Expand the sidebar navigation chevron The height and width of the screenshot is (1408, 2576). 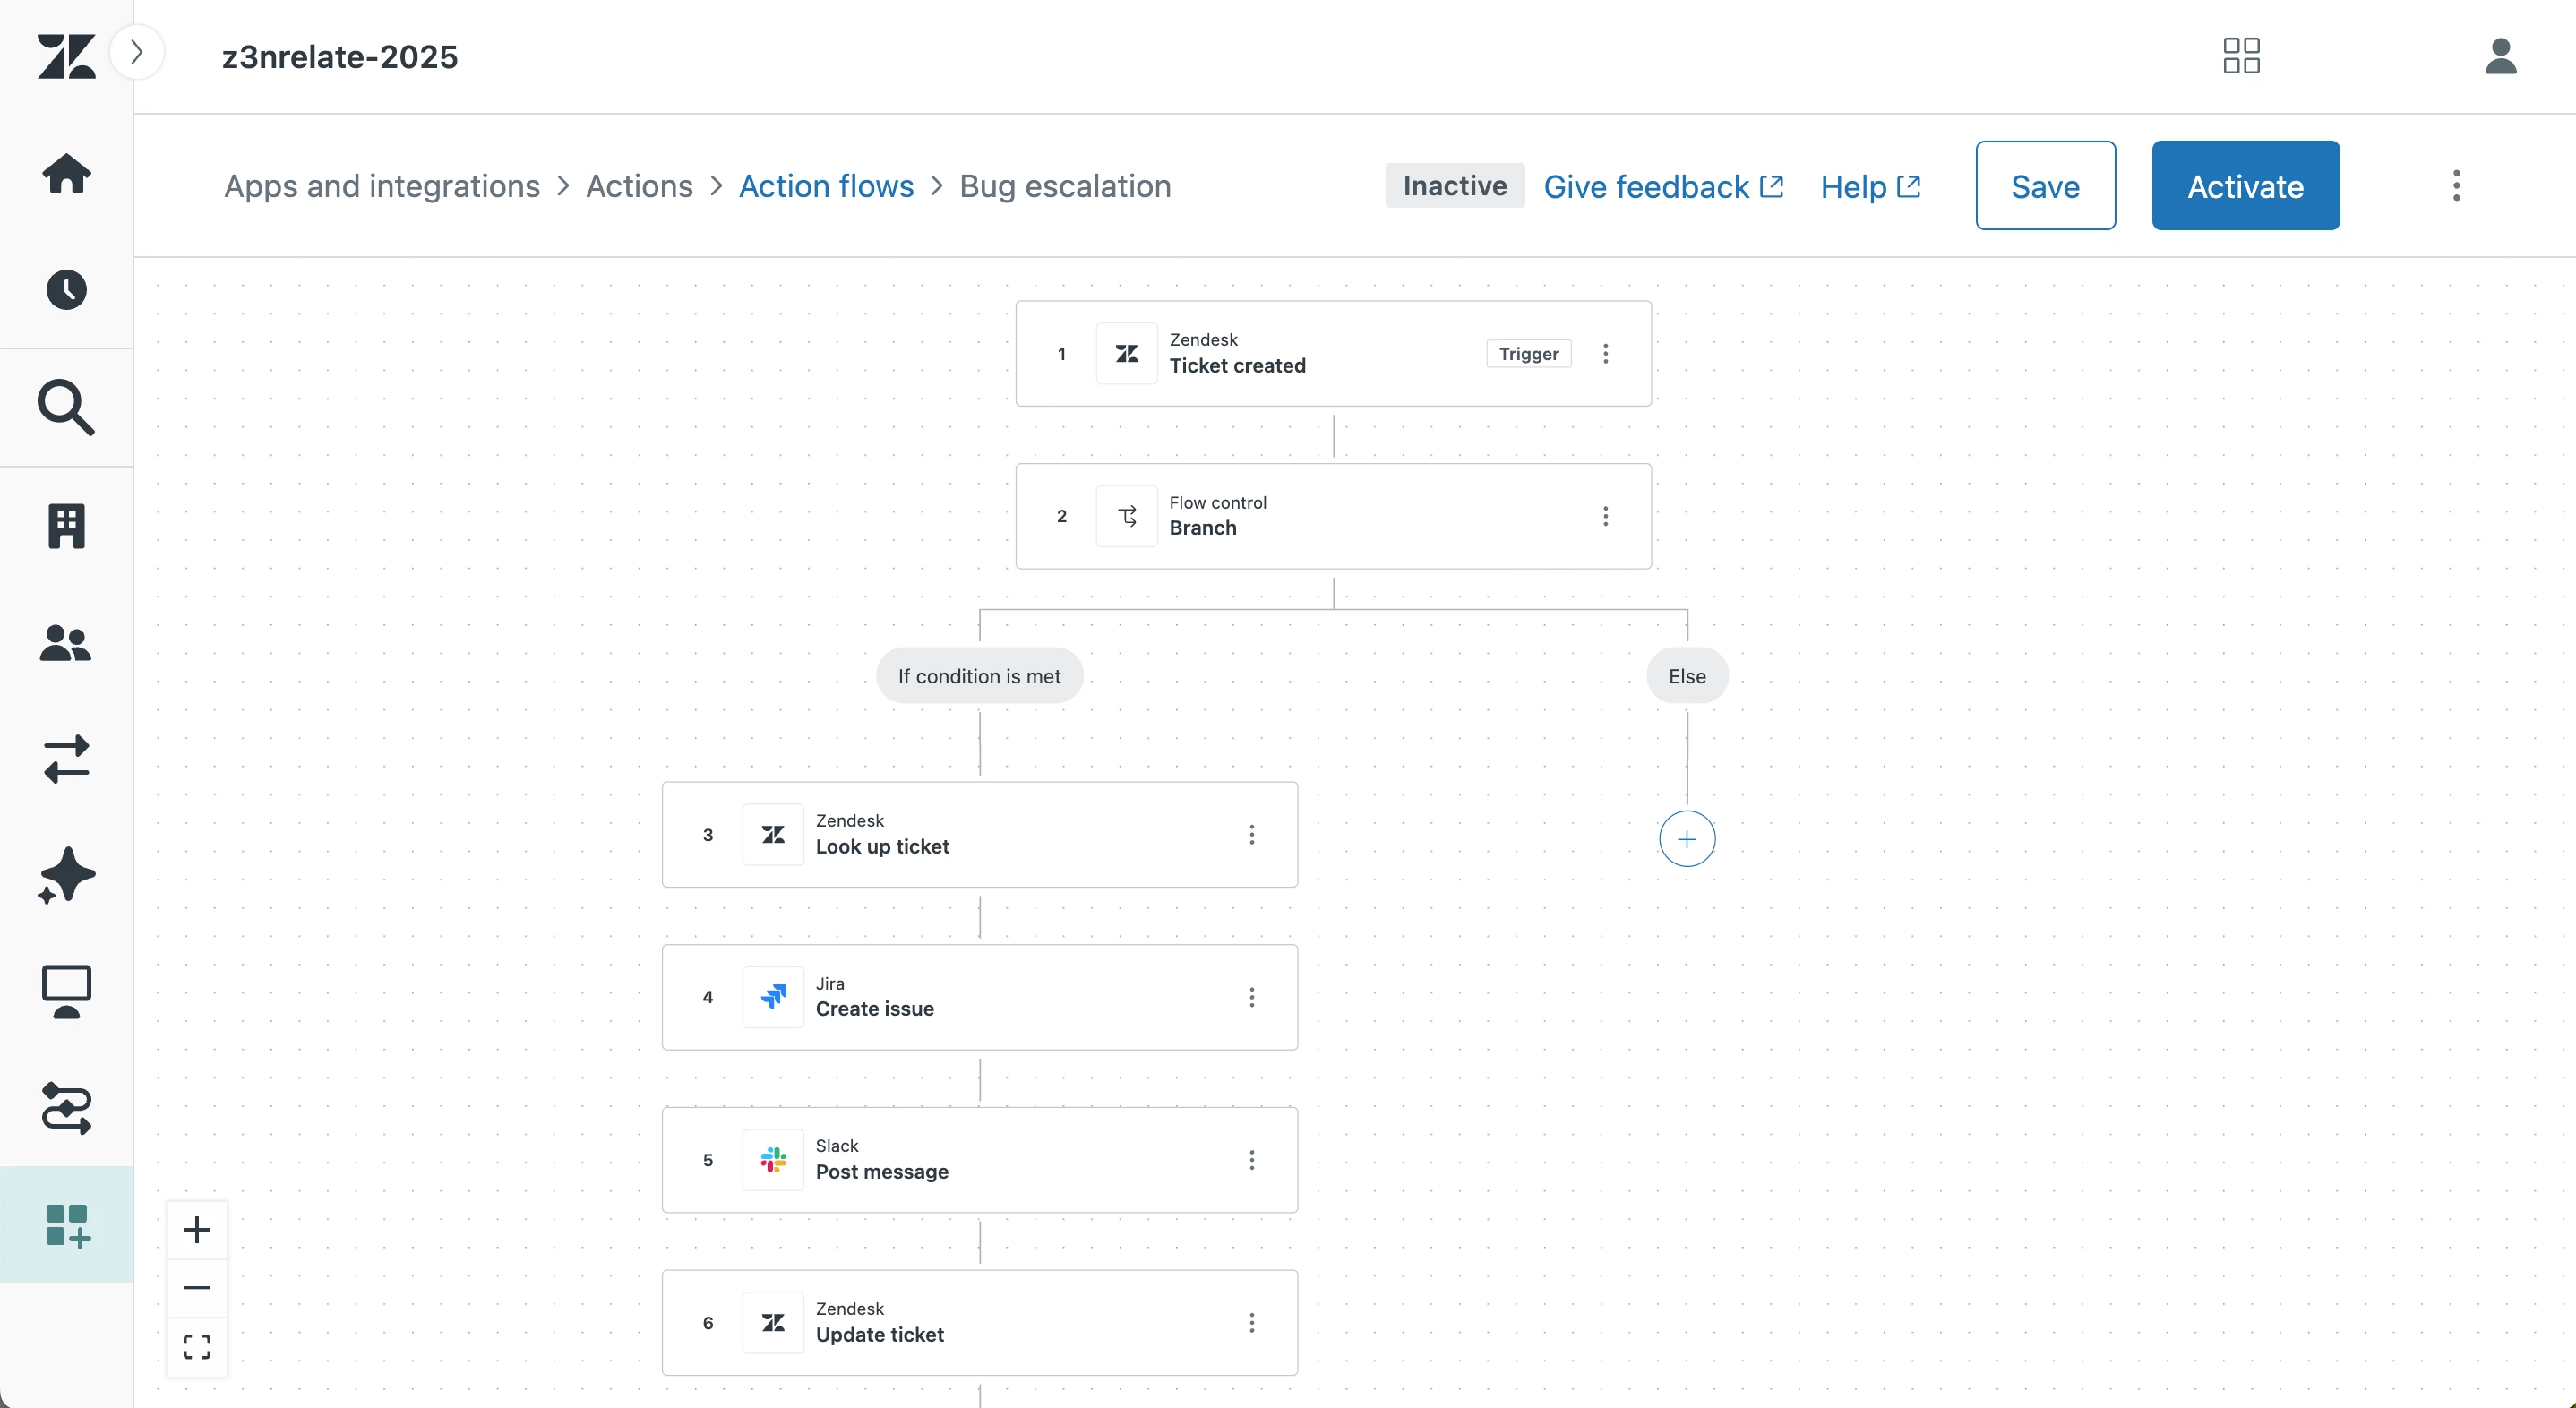tap(137, 52)
